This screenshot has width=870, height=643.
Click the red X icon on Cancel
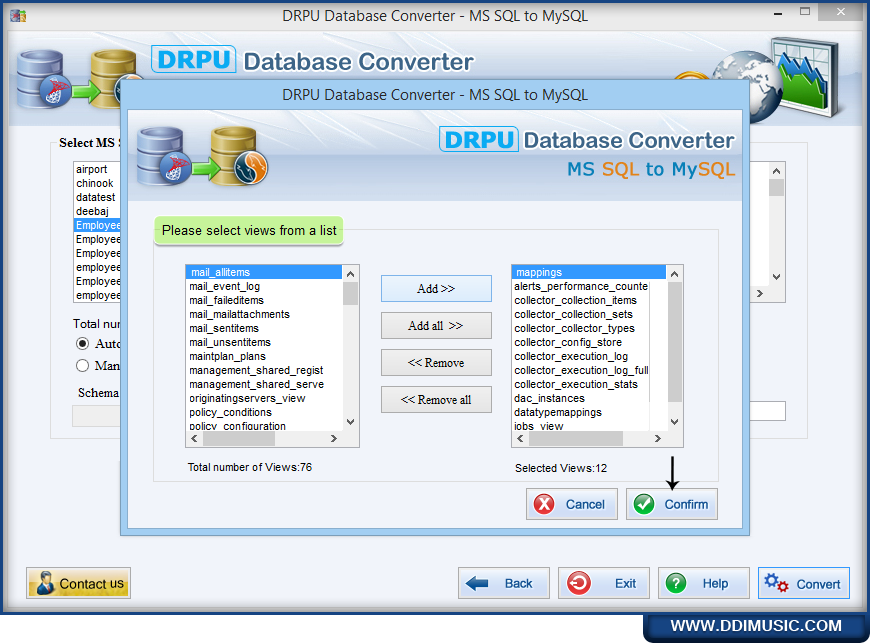(544, 504)
